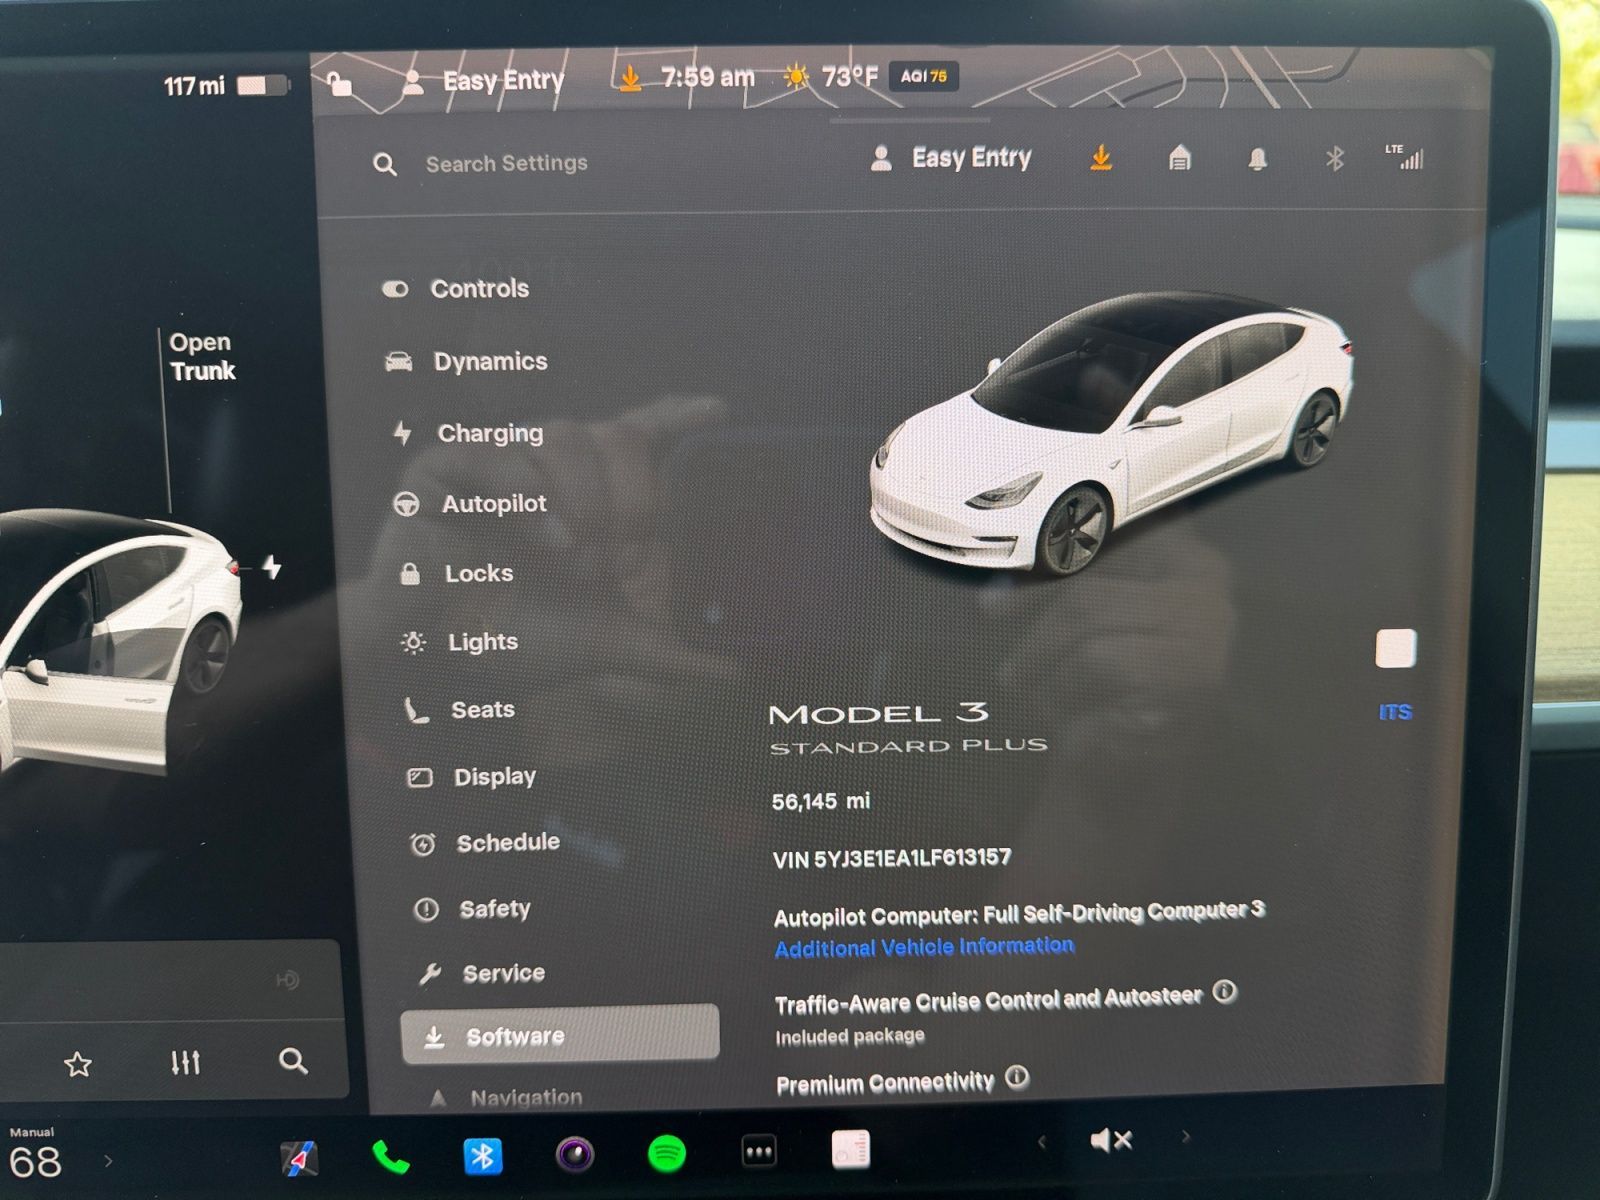
Task: Open the Autopilot settings
Action: click(470, 503)
